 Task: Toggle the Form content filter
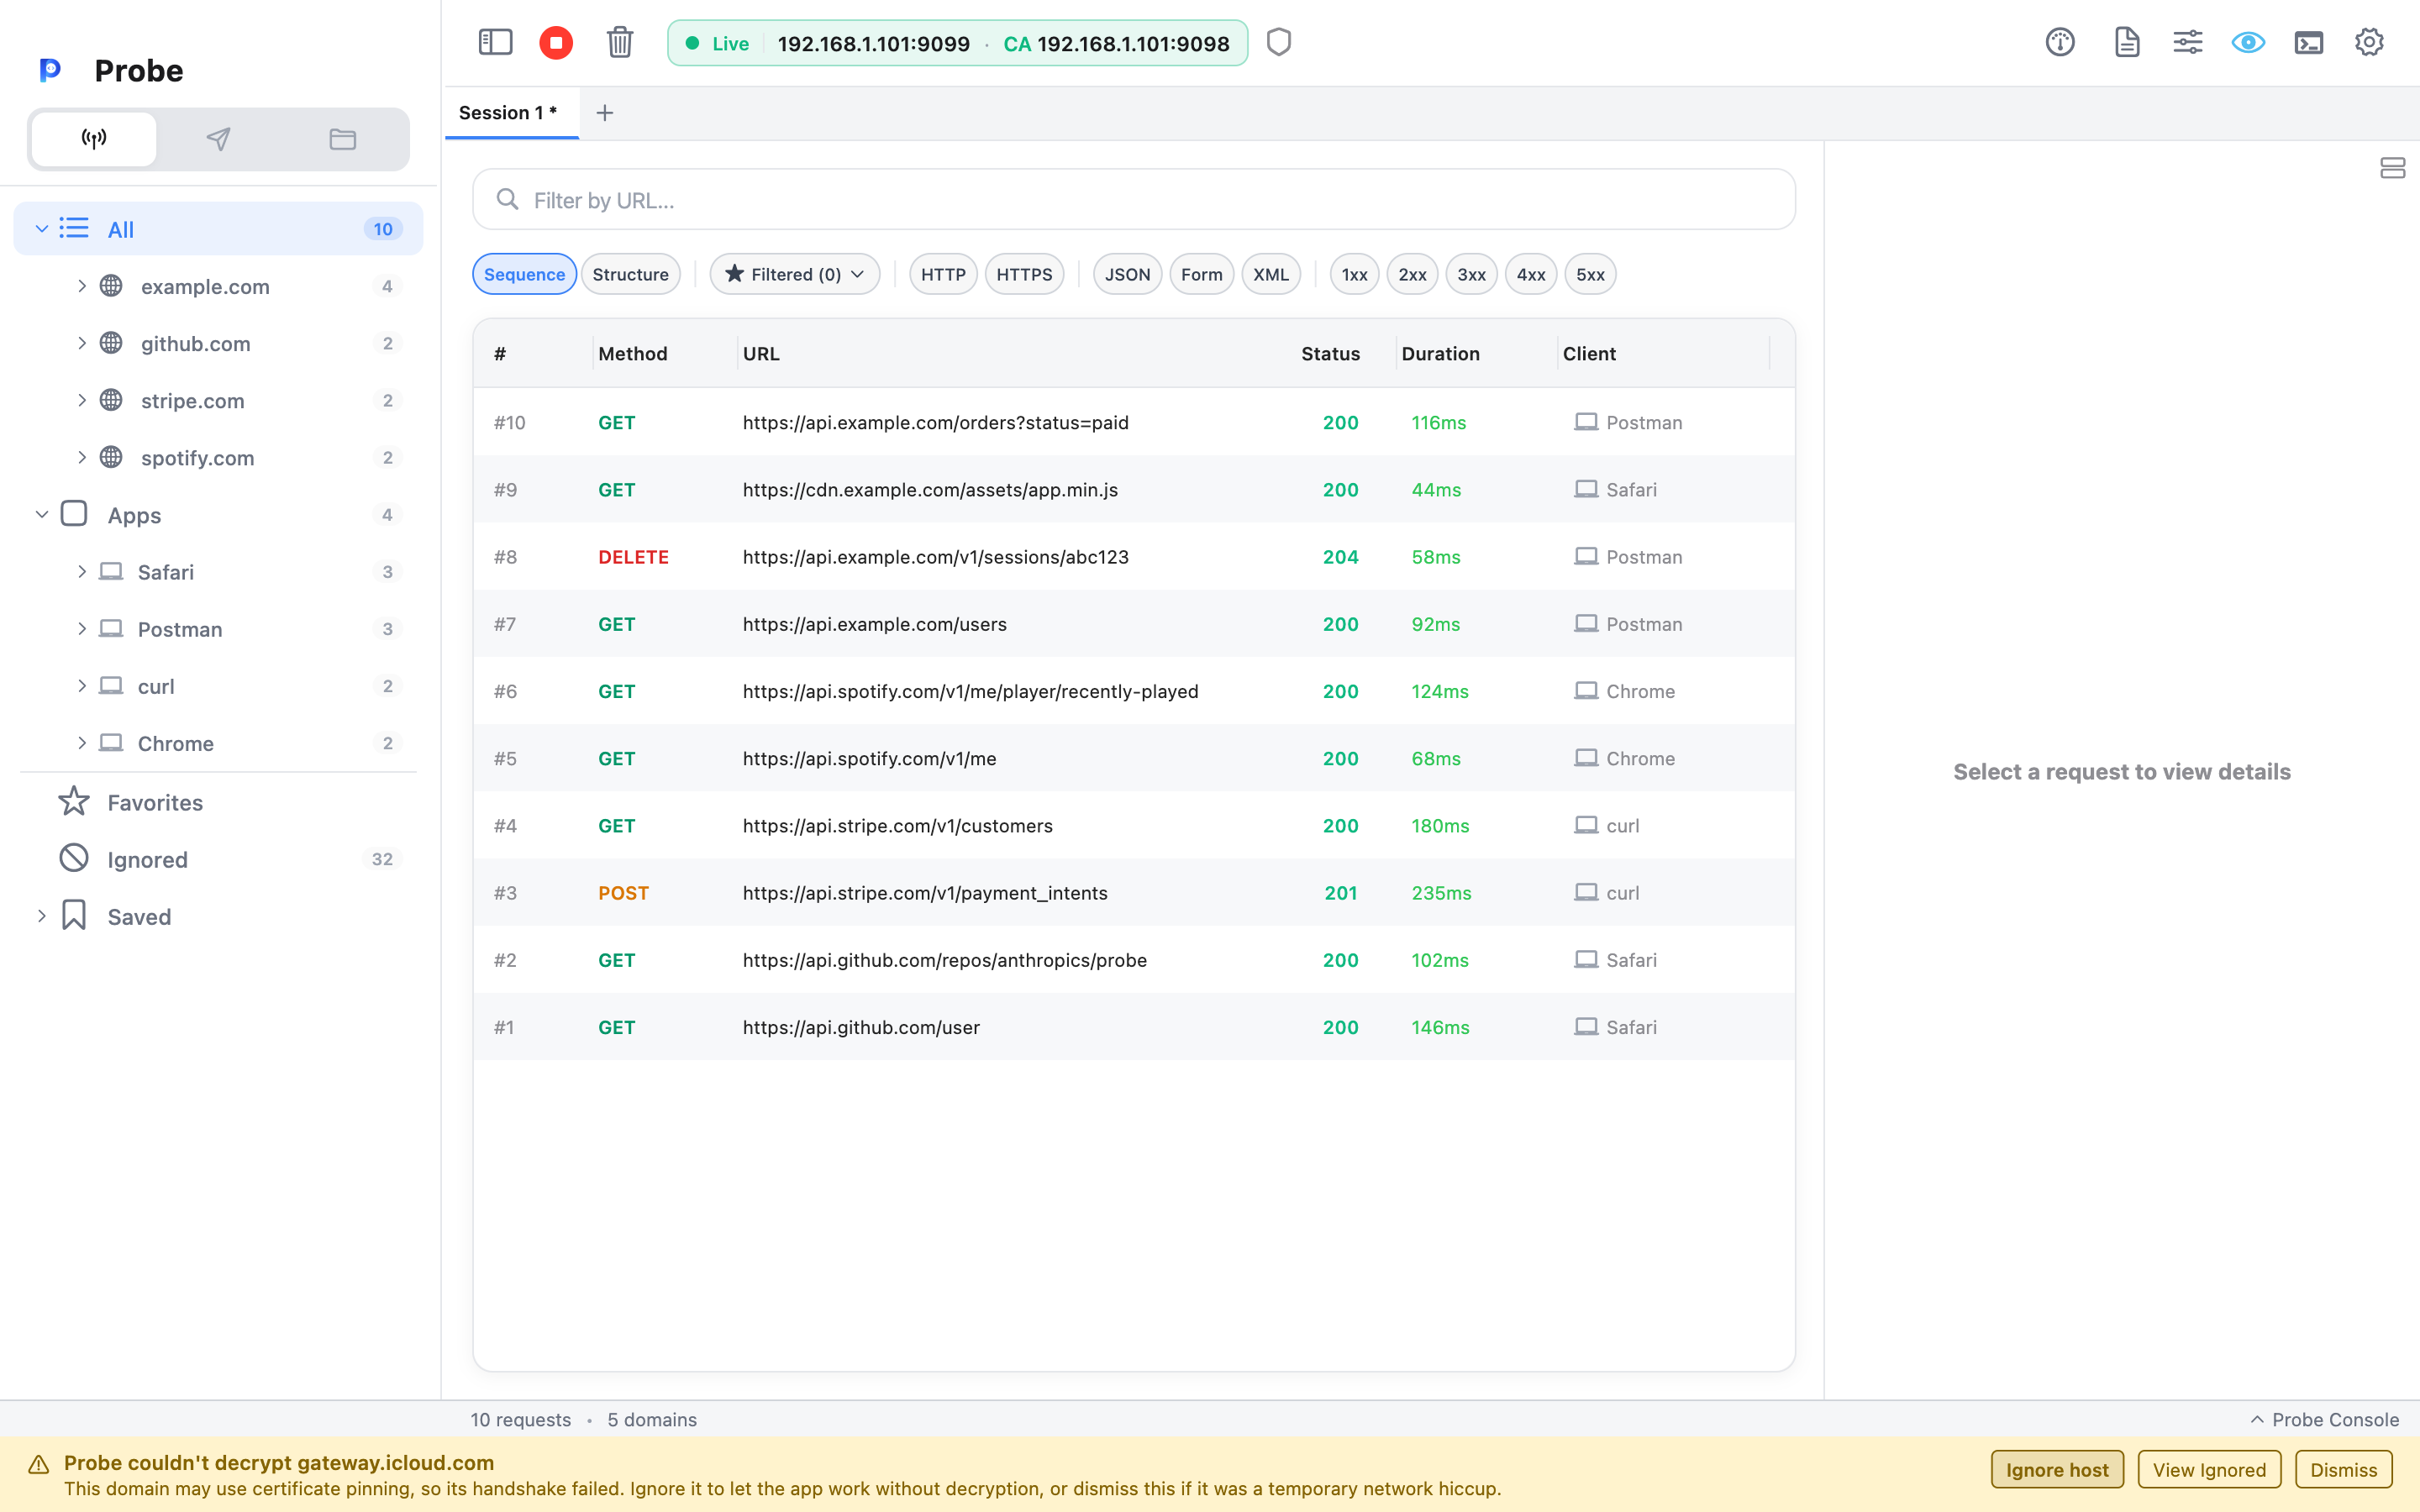coord(1201,274)
